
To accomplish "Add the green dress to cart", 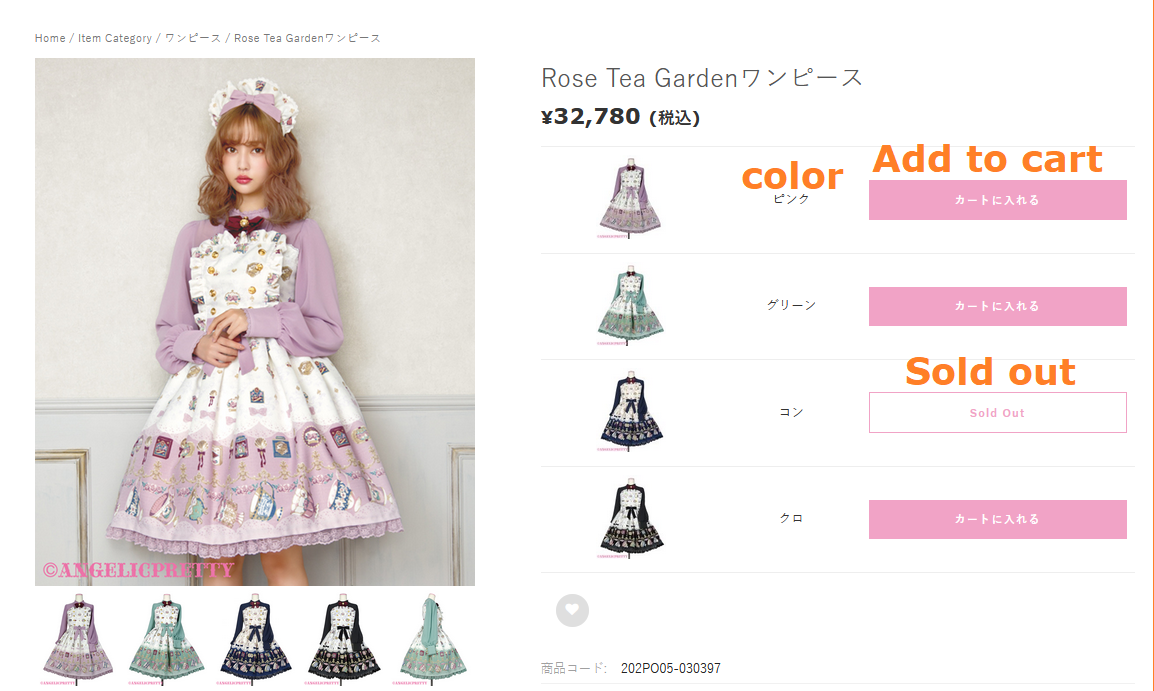I will tap(997, 306).
